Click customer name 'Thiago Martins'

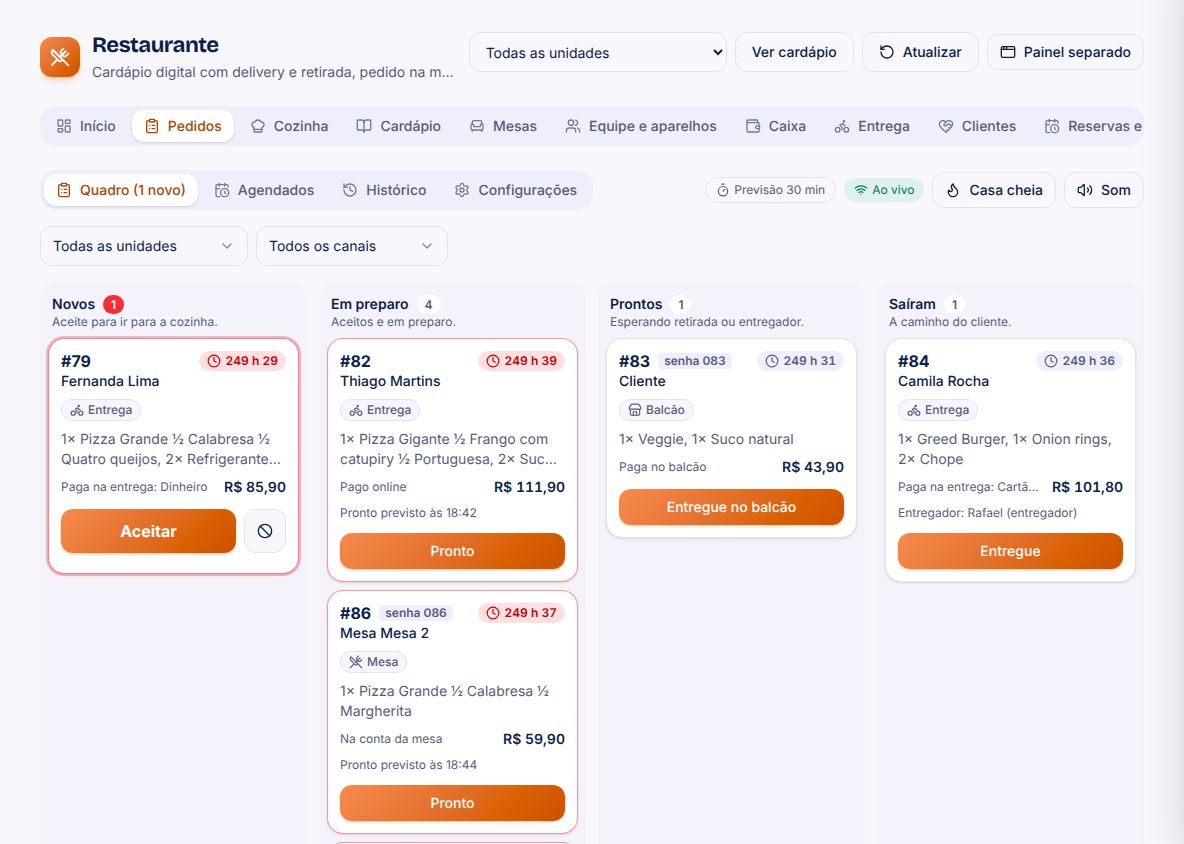[x=390, y=381]
